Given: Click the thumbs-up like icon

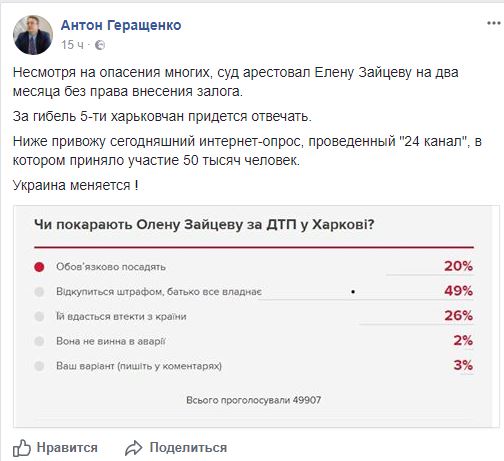Looking at the screenshot, I should [x=22, y=448].
